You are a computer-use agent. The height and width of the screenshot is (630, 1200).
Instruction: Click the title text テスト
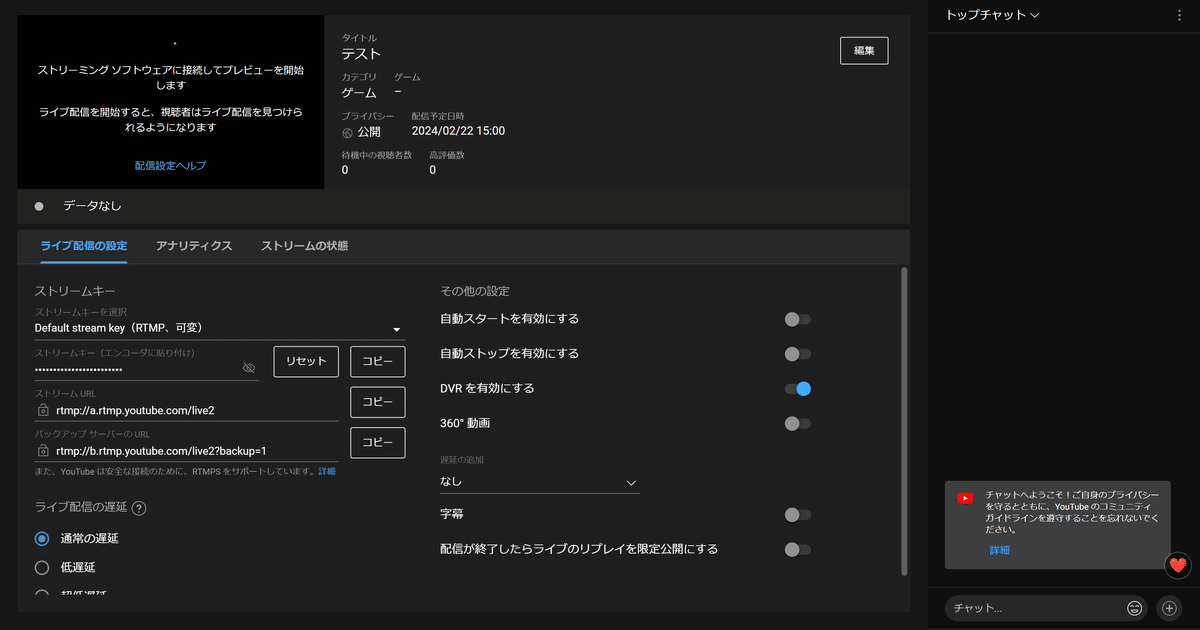click(x=361, y=54)
